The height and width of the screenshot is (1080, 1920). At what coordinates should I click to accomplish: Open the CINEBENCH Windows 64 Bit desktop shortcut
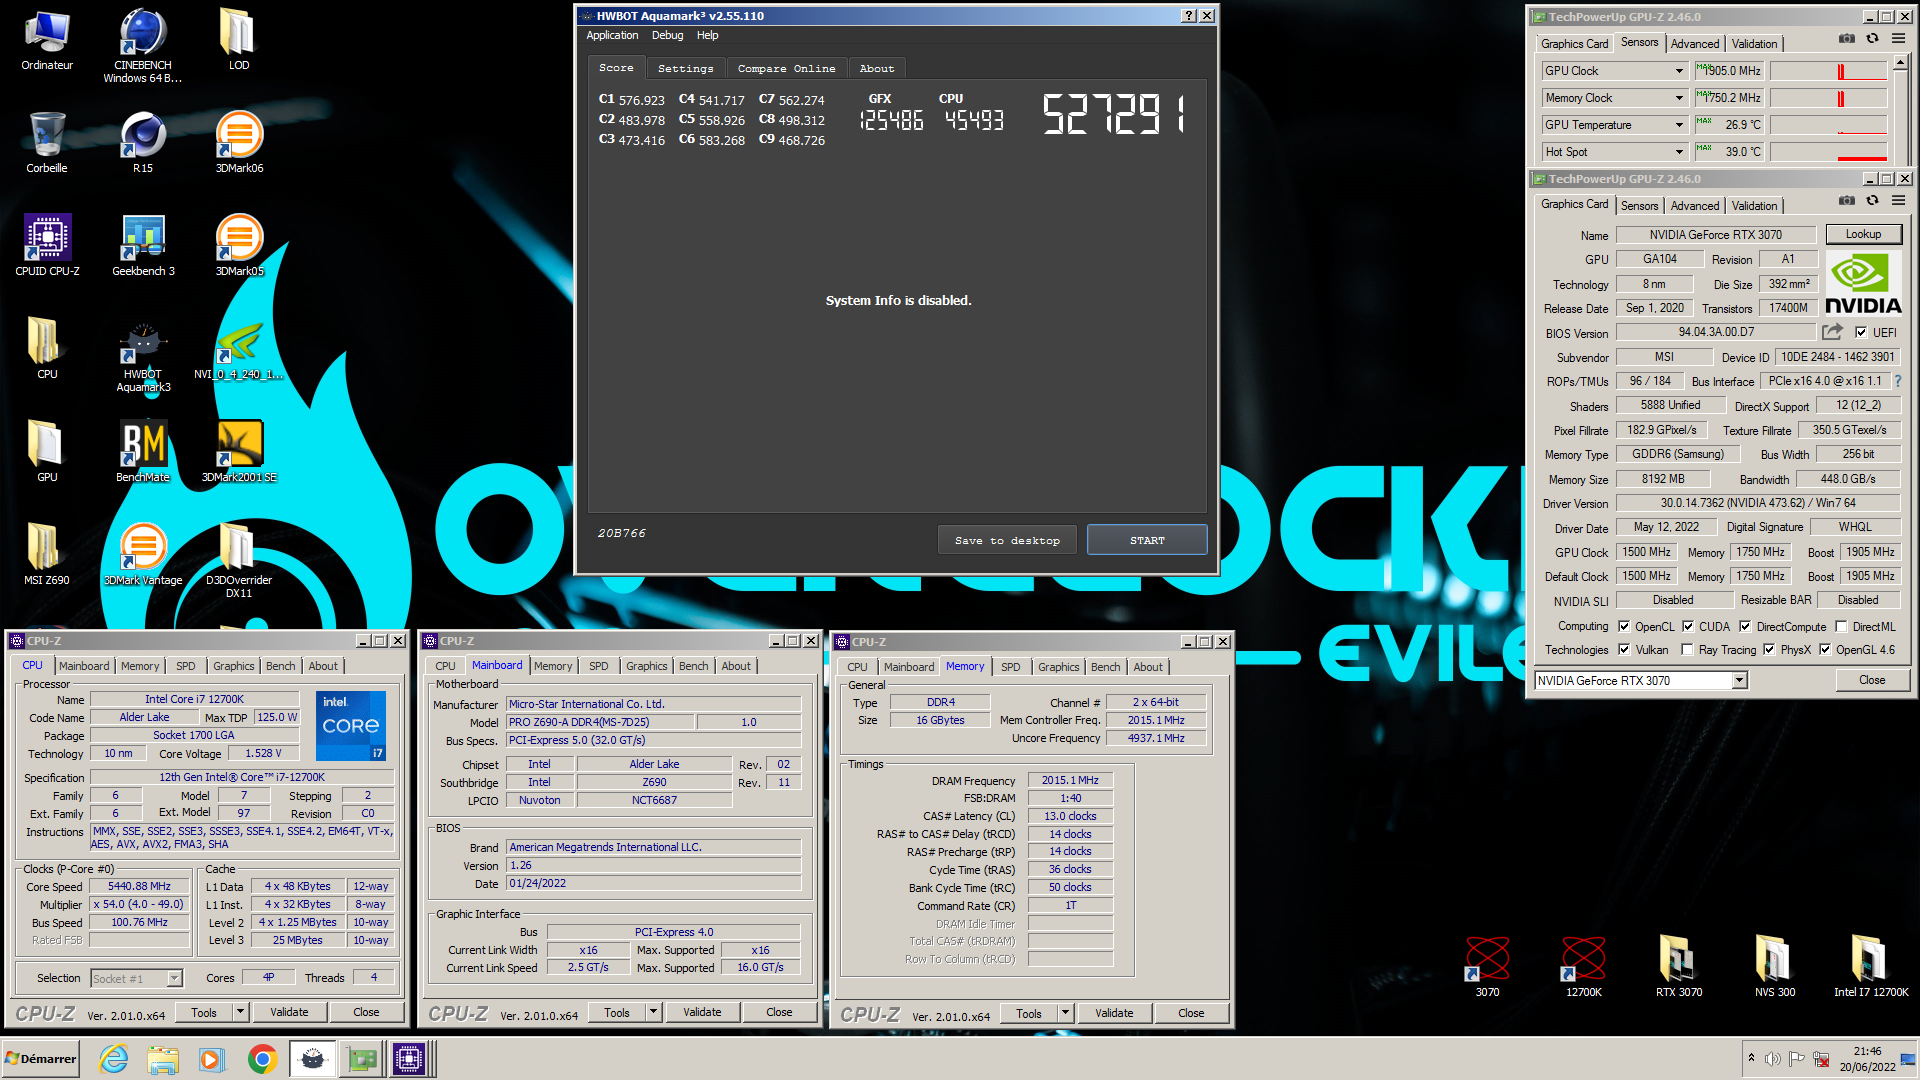pyautogui.click(x=143, y=45)
